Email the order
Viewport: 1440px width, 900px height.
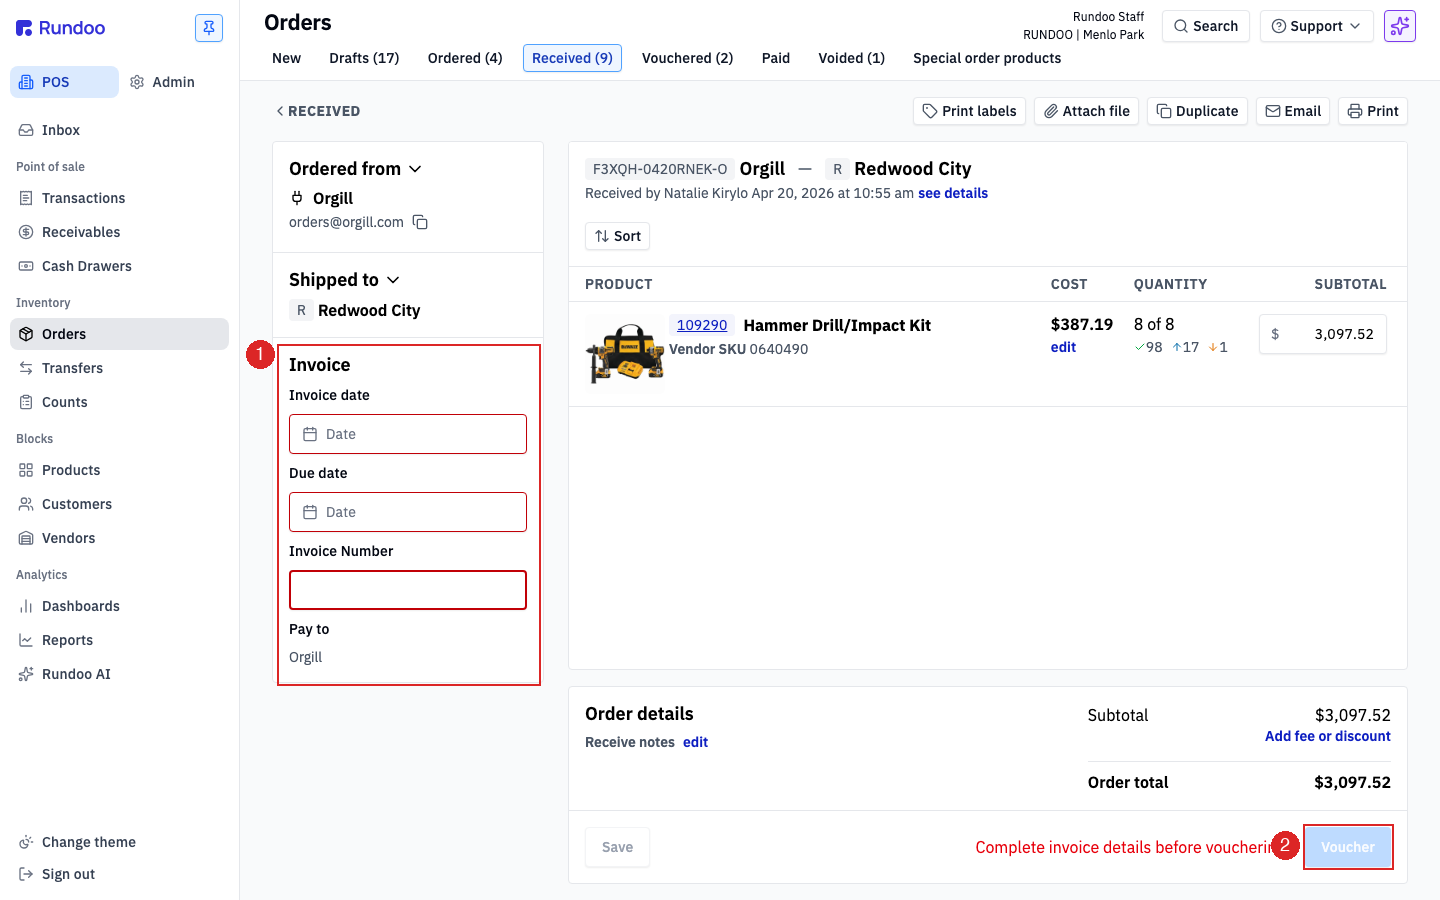pyautogui.click(x=1293, y=111)
